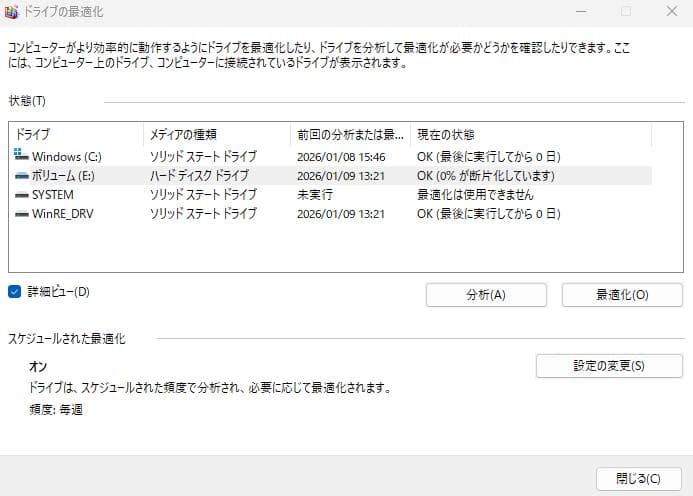Uncheck the 詳細ビュー(D) checkbox

(15, 292)
